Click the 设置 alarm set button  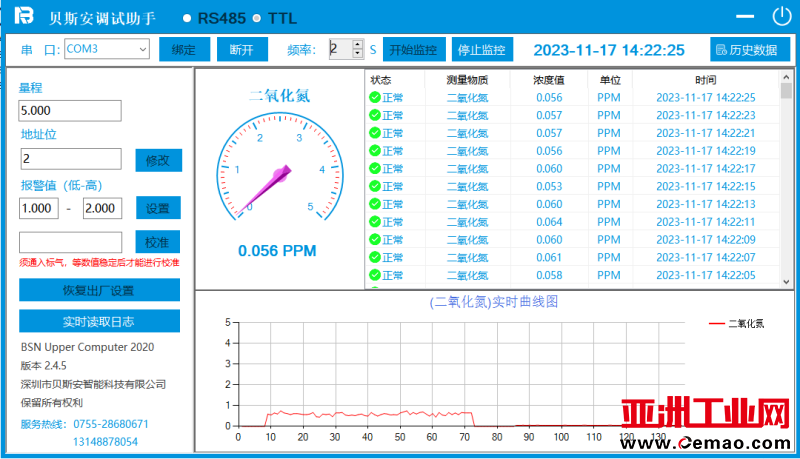point(158,208)
